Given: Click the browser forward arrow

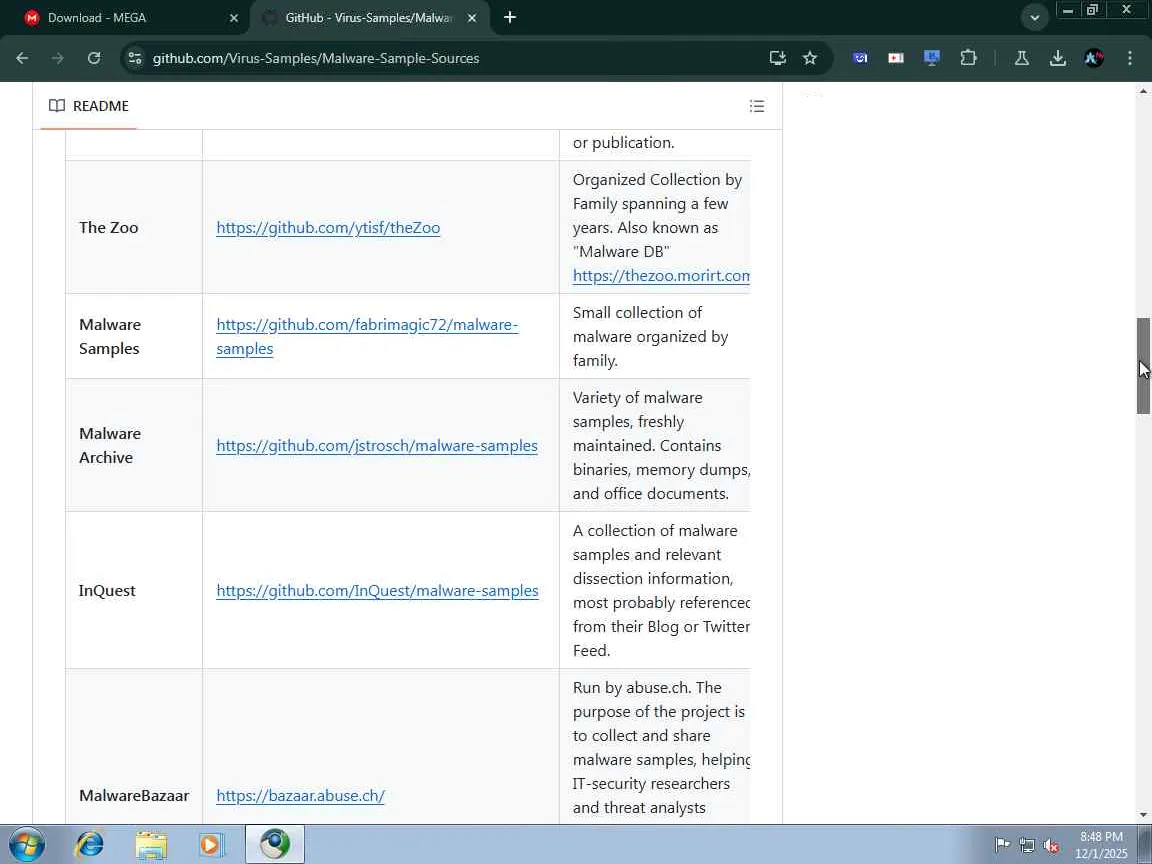Looking at the screenshot, I should tap(57, 58).
